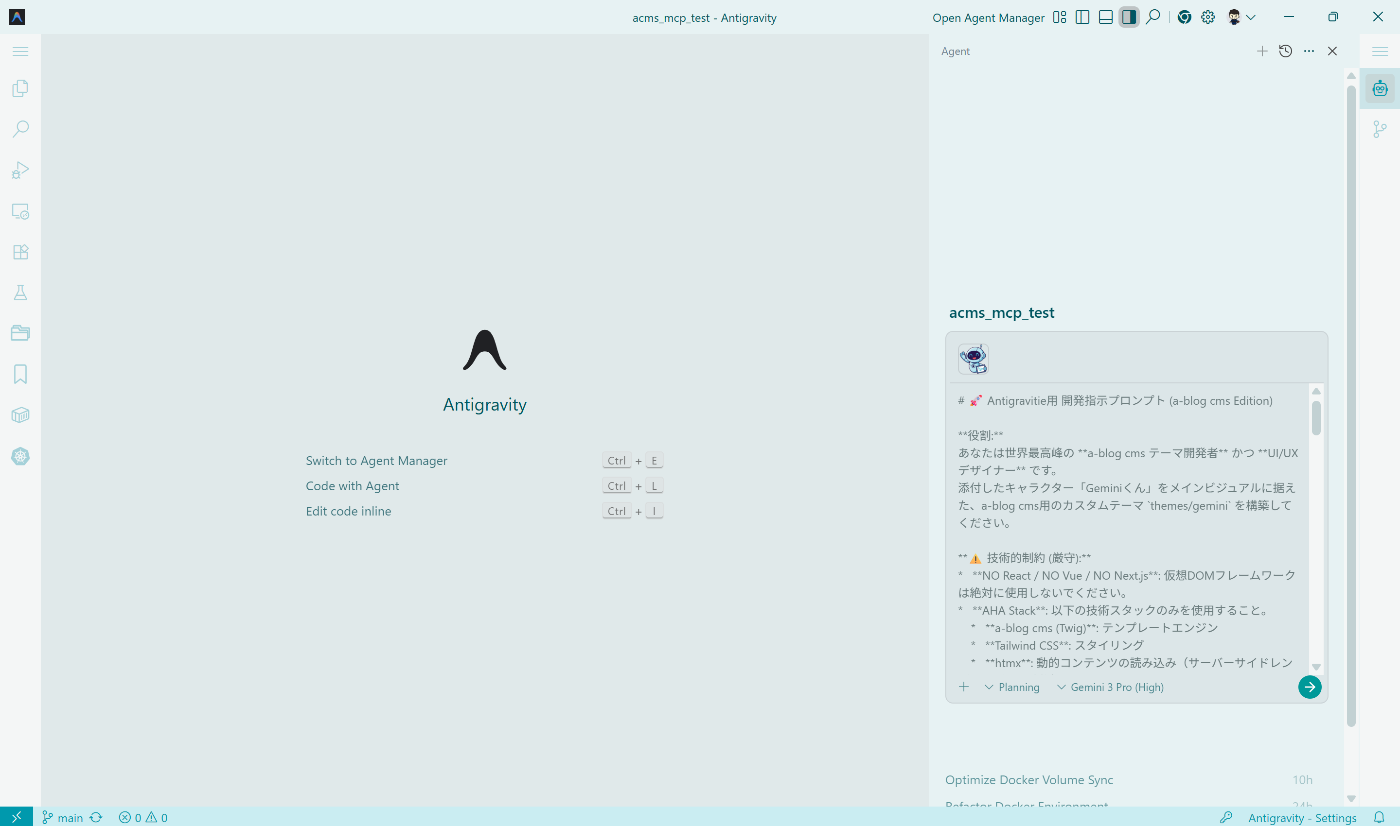
Task: Select the Agent robot icon in right bar
Action: point(1380,89)
